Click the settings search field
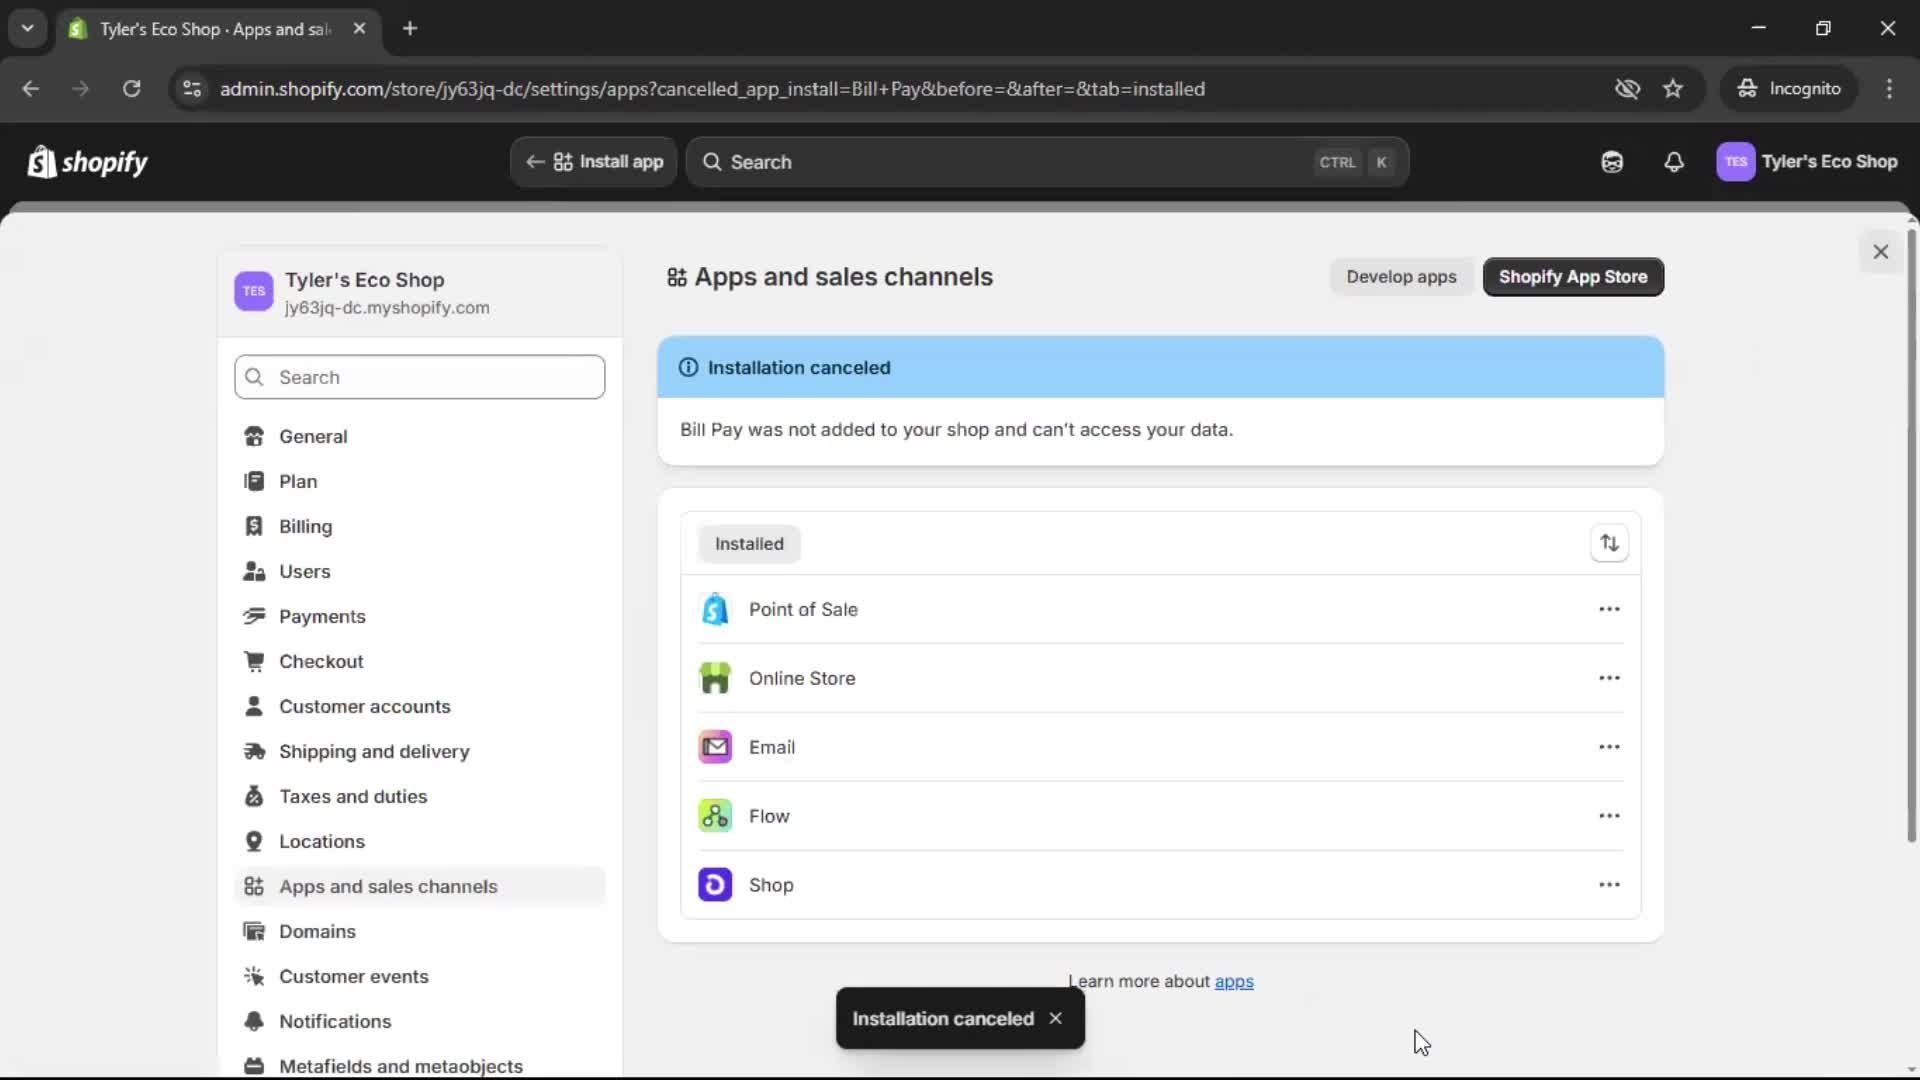Screen dimensions: 1920x1080 419,377
